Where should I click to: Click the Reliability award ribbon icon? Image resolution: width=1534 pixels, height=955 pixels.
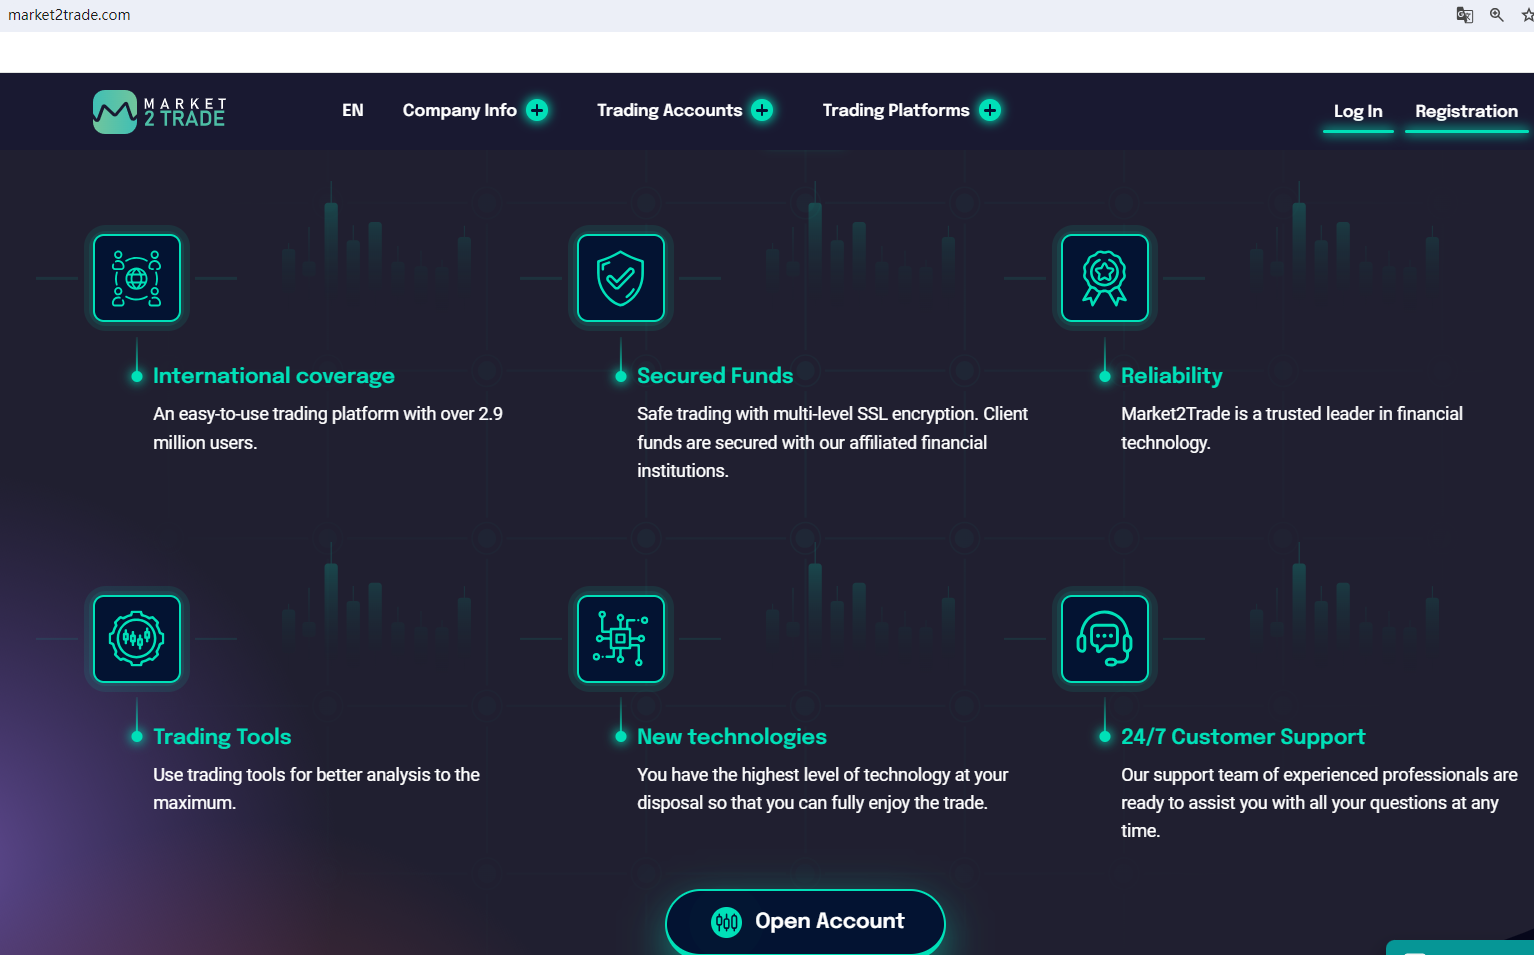[x=1105, y=278]
